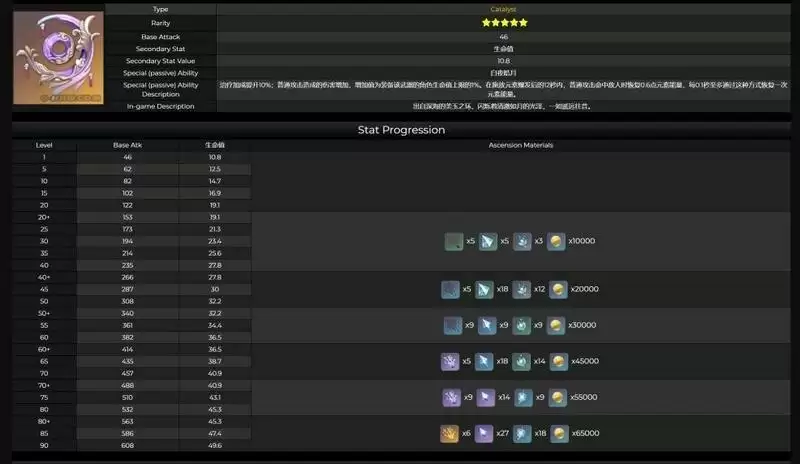
Task: Select the first material icon in the x30000 row
Action: (x=450, y=325)
